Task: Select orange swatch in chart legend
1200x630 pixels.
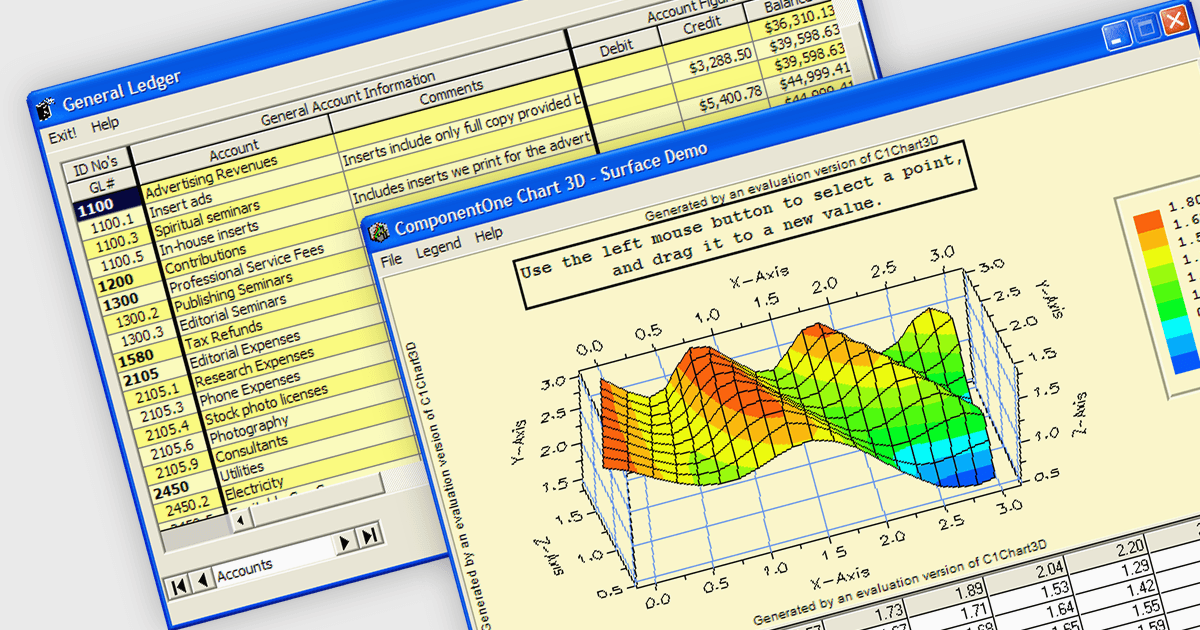Action: pos(1148,223)
